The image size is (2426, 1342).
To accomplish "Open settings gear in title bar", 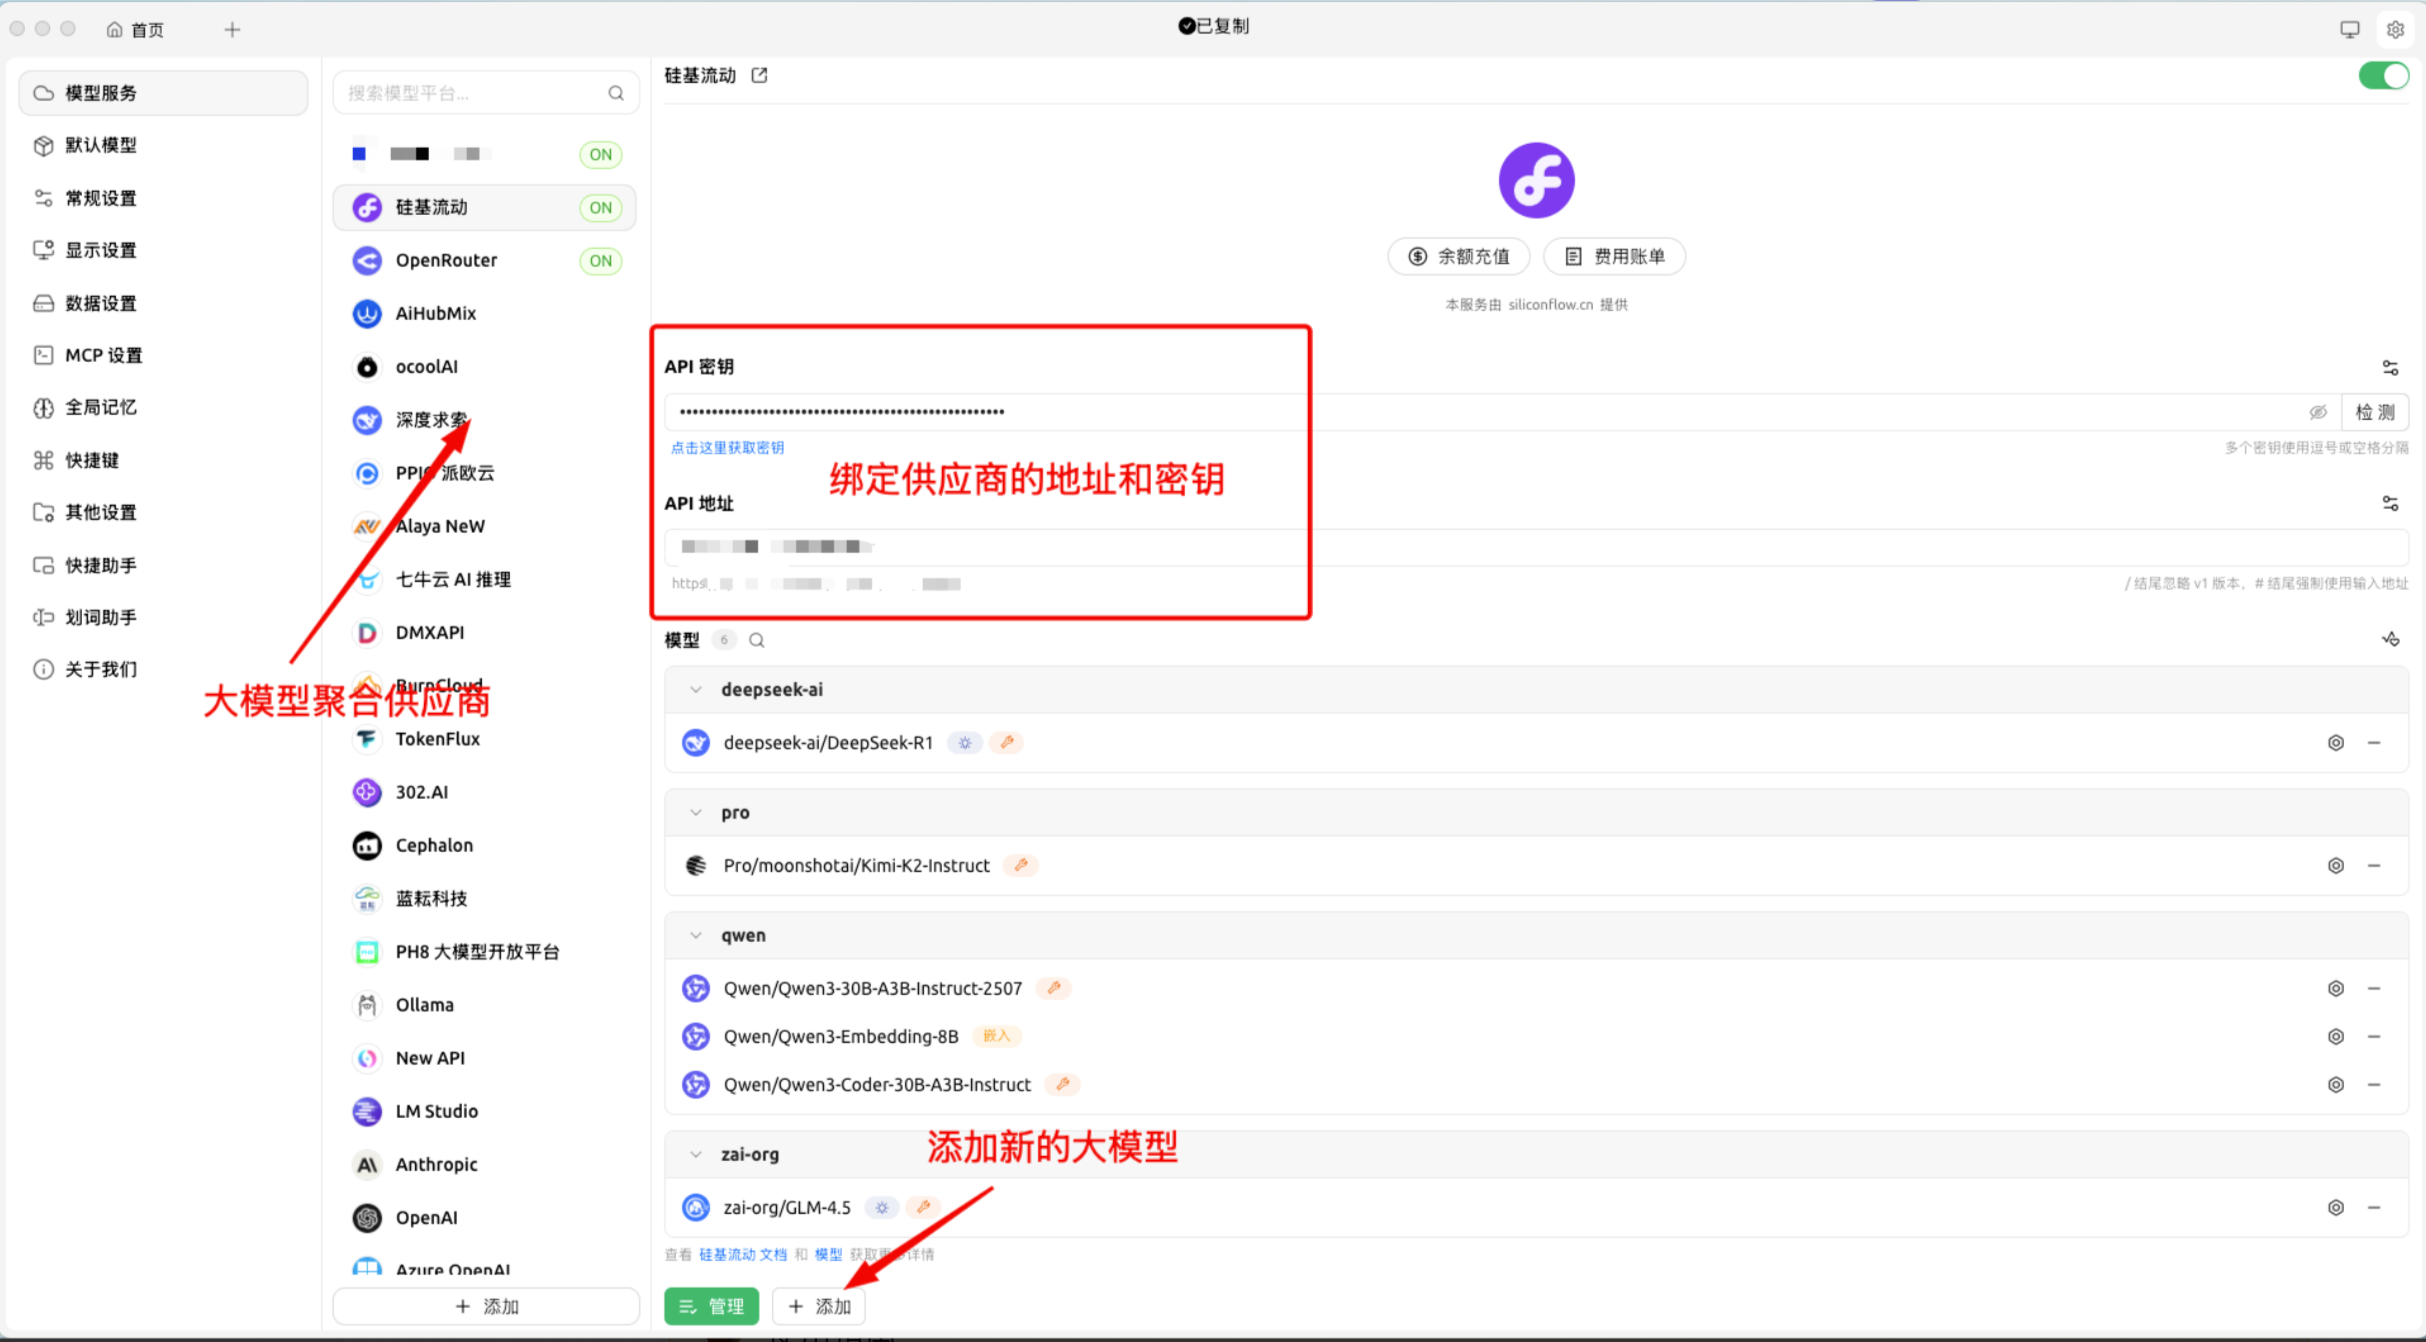I will click(2395, 30).
